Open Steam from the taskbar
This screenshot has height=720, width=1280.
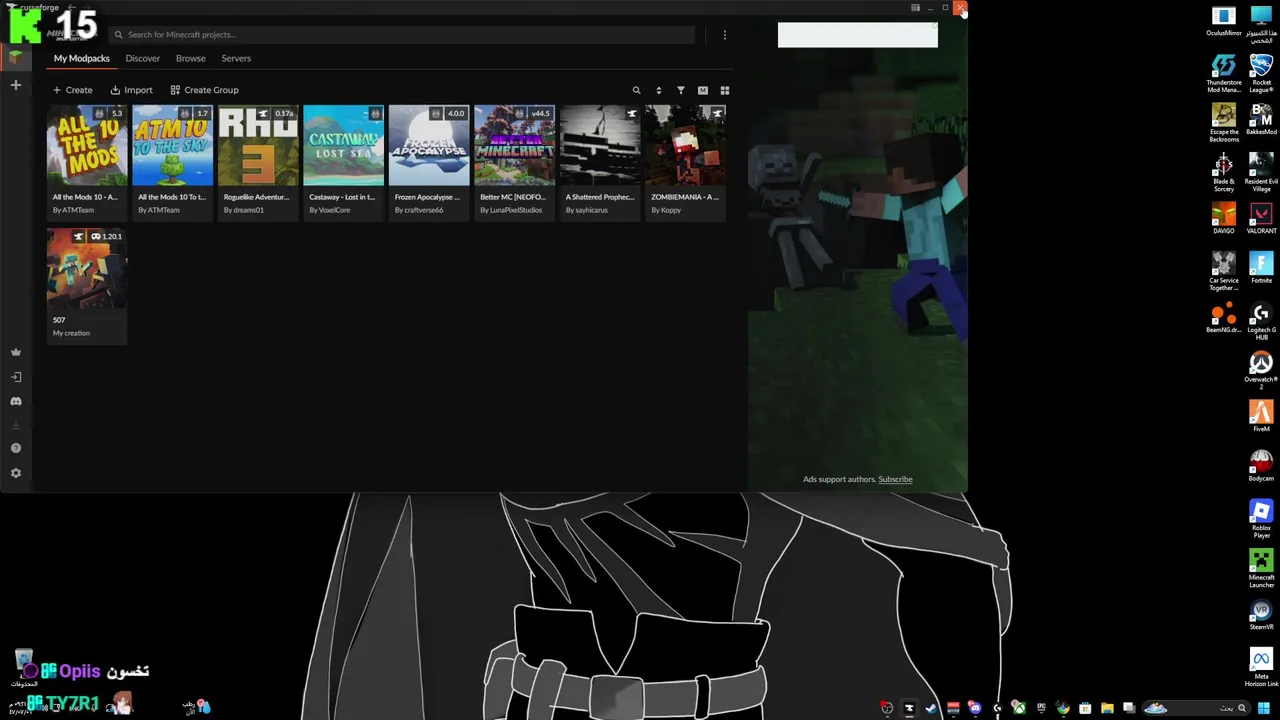(931, 708)
